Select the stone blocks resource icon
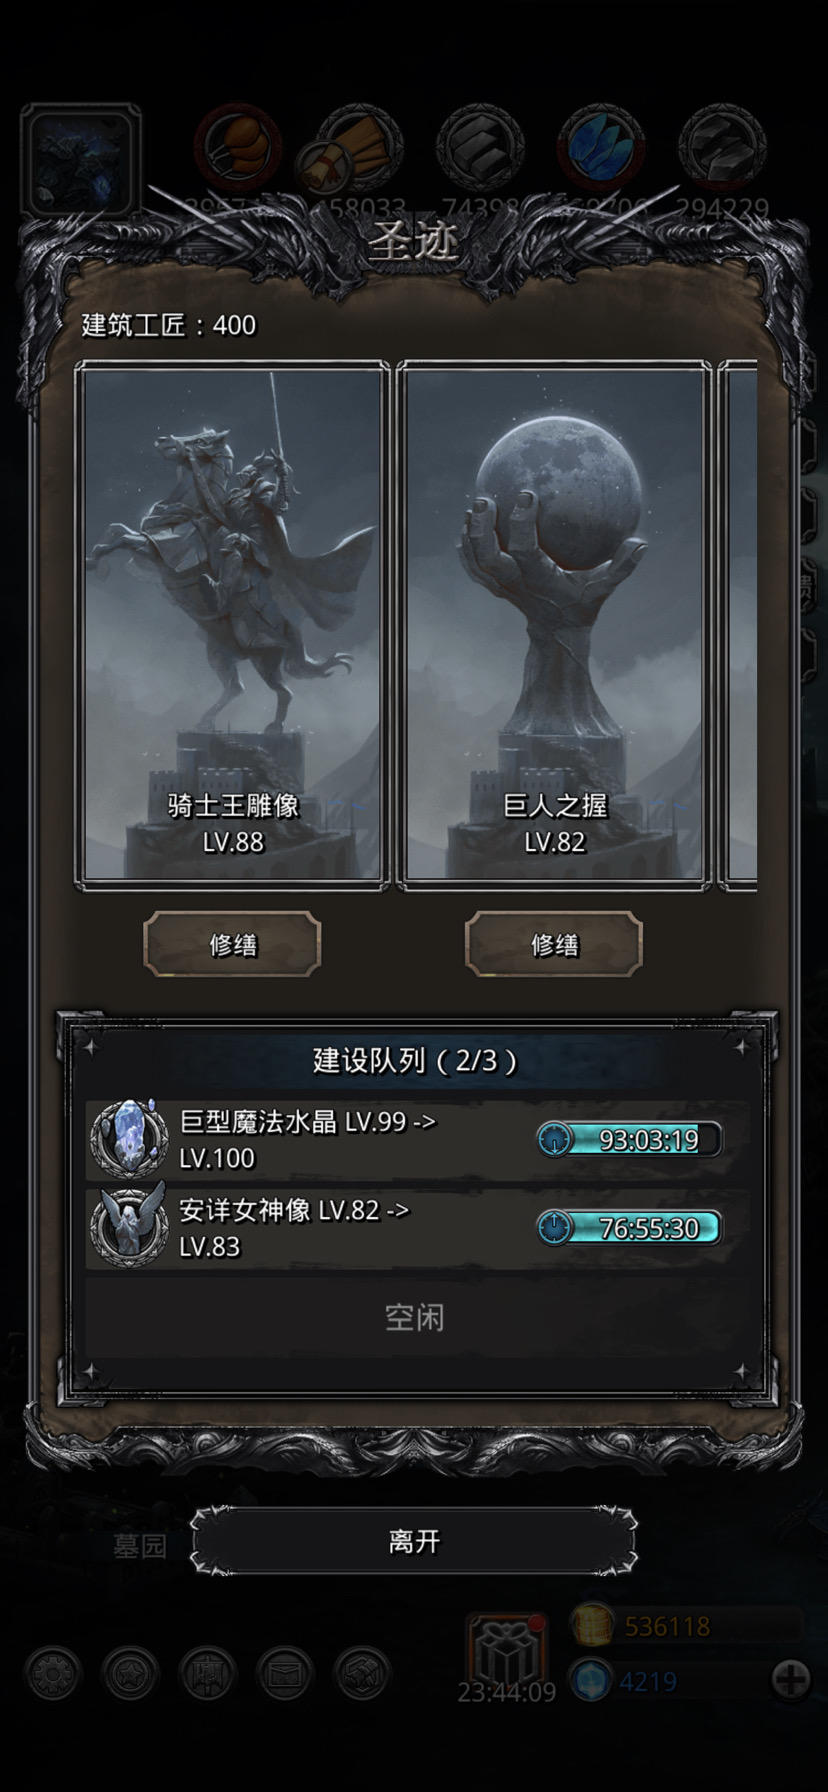Screen dimensions: 828x1792 pyautogui.click(x=480, y=146)
